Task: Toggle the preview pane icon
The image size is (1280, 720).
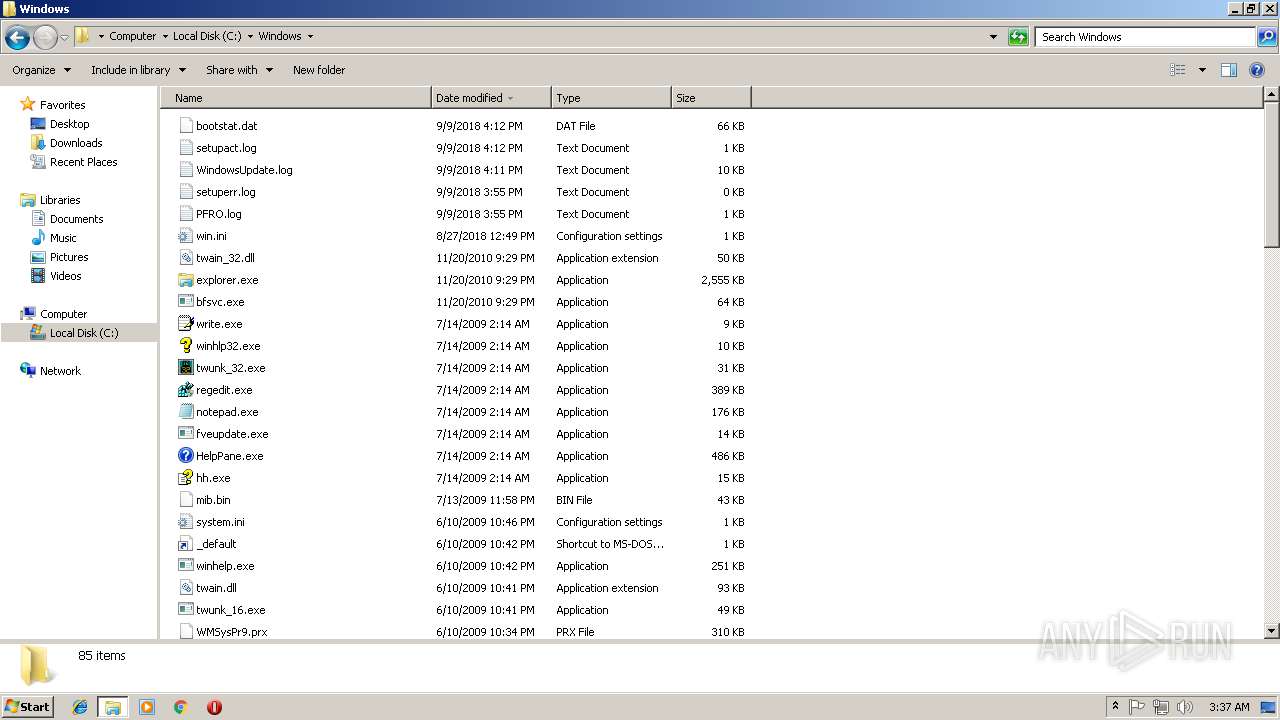Action: click(1229, 70)
